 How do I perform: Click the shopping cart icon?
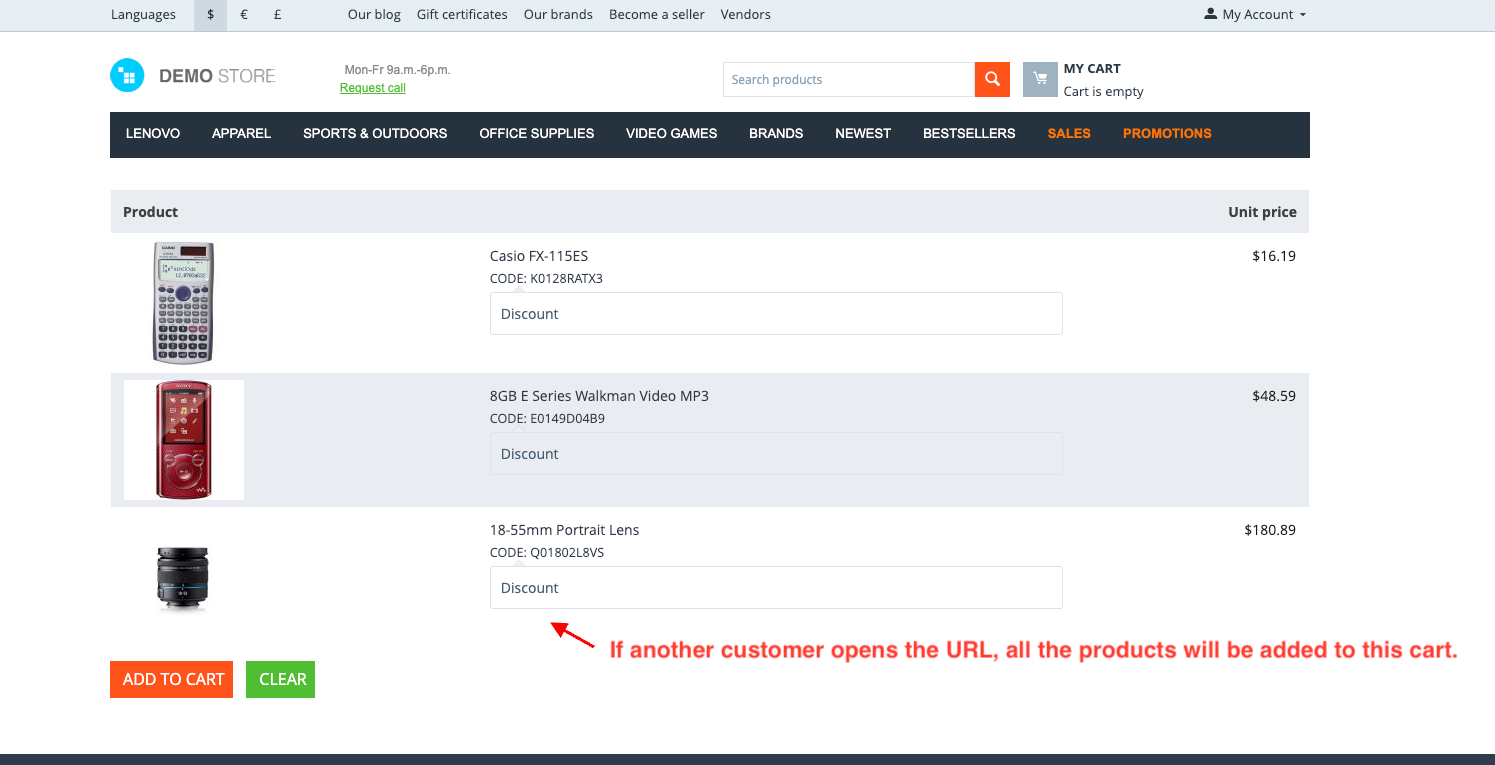click(x=1040, y=80)
